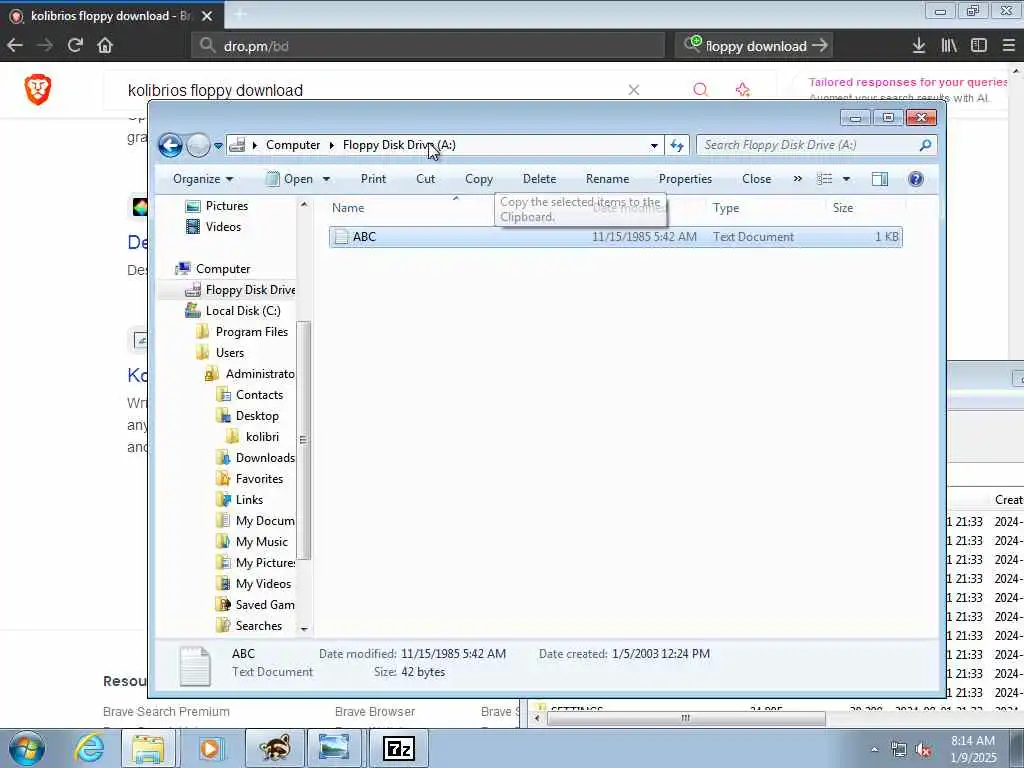The width and height of the screenshot is (1024, 768).
Task: Open Links folder in the tree
Action: (x=249, y=500)
